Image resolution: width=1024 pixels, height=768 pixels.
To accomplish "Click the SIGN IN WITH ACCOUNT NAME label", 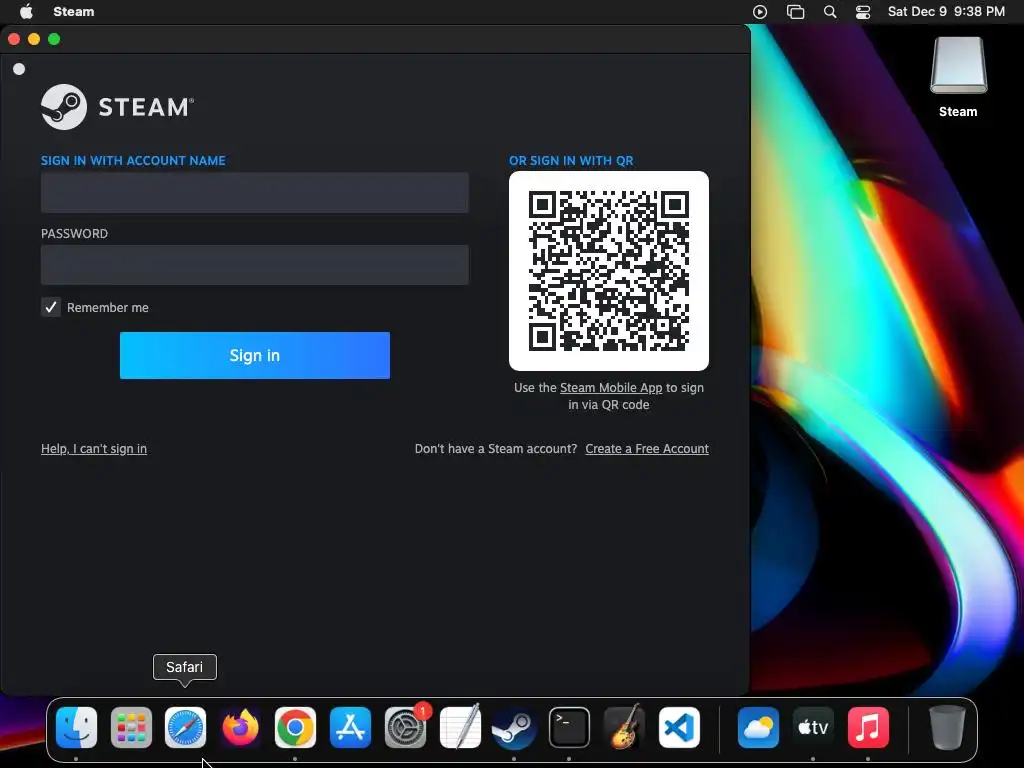I will [x=133, y=161].
